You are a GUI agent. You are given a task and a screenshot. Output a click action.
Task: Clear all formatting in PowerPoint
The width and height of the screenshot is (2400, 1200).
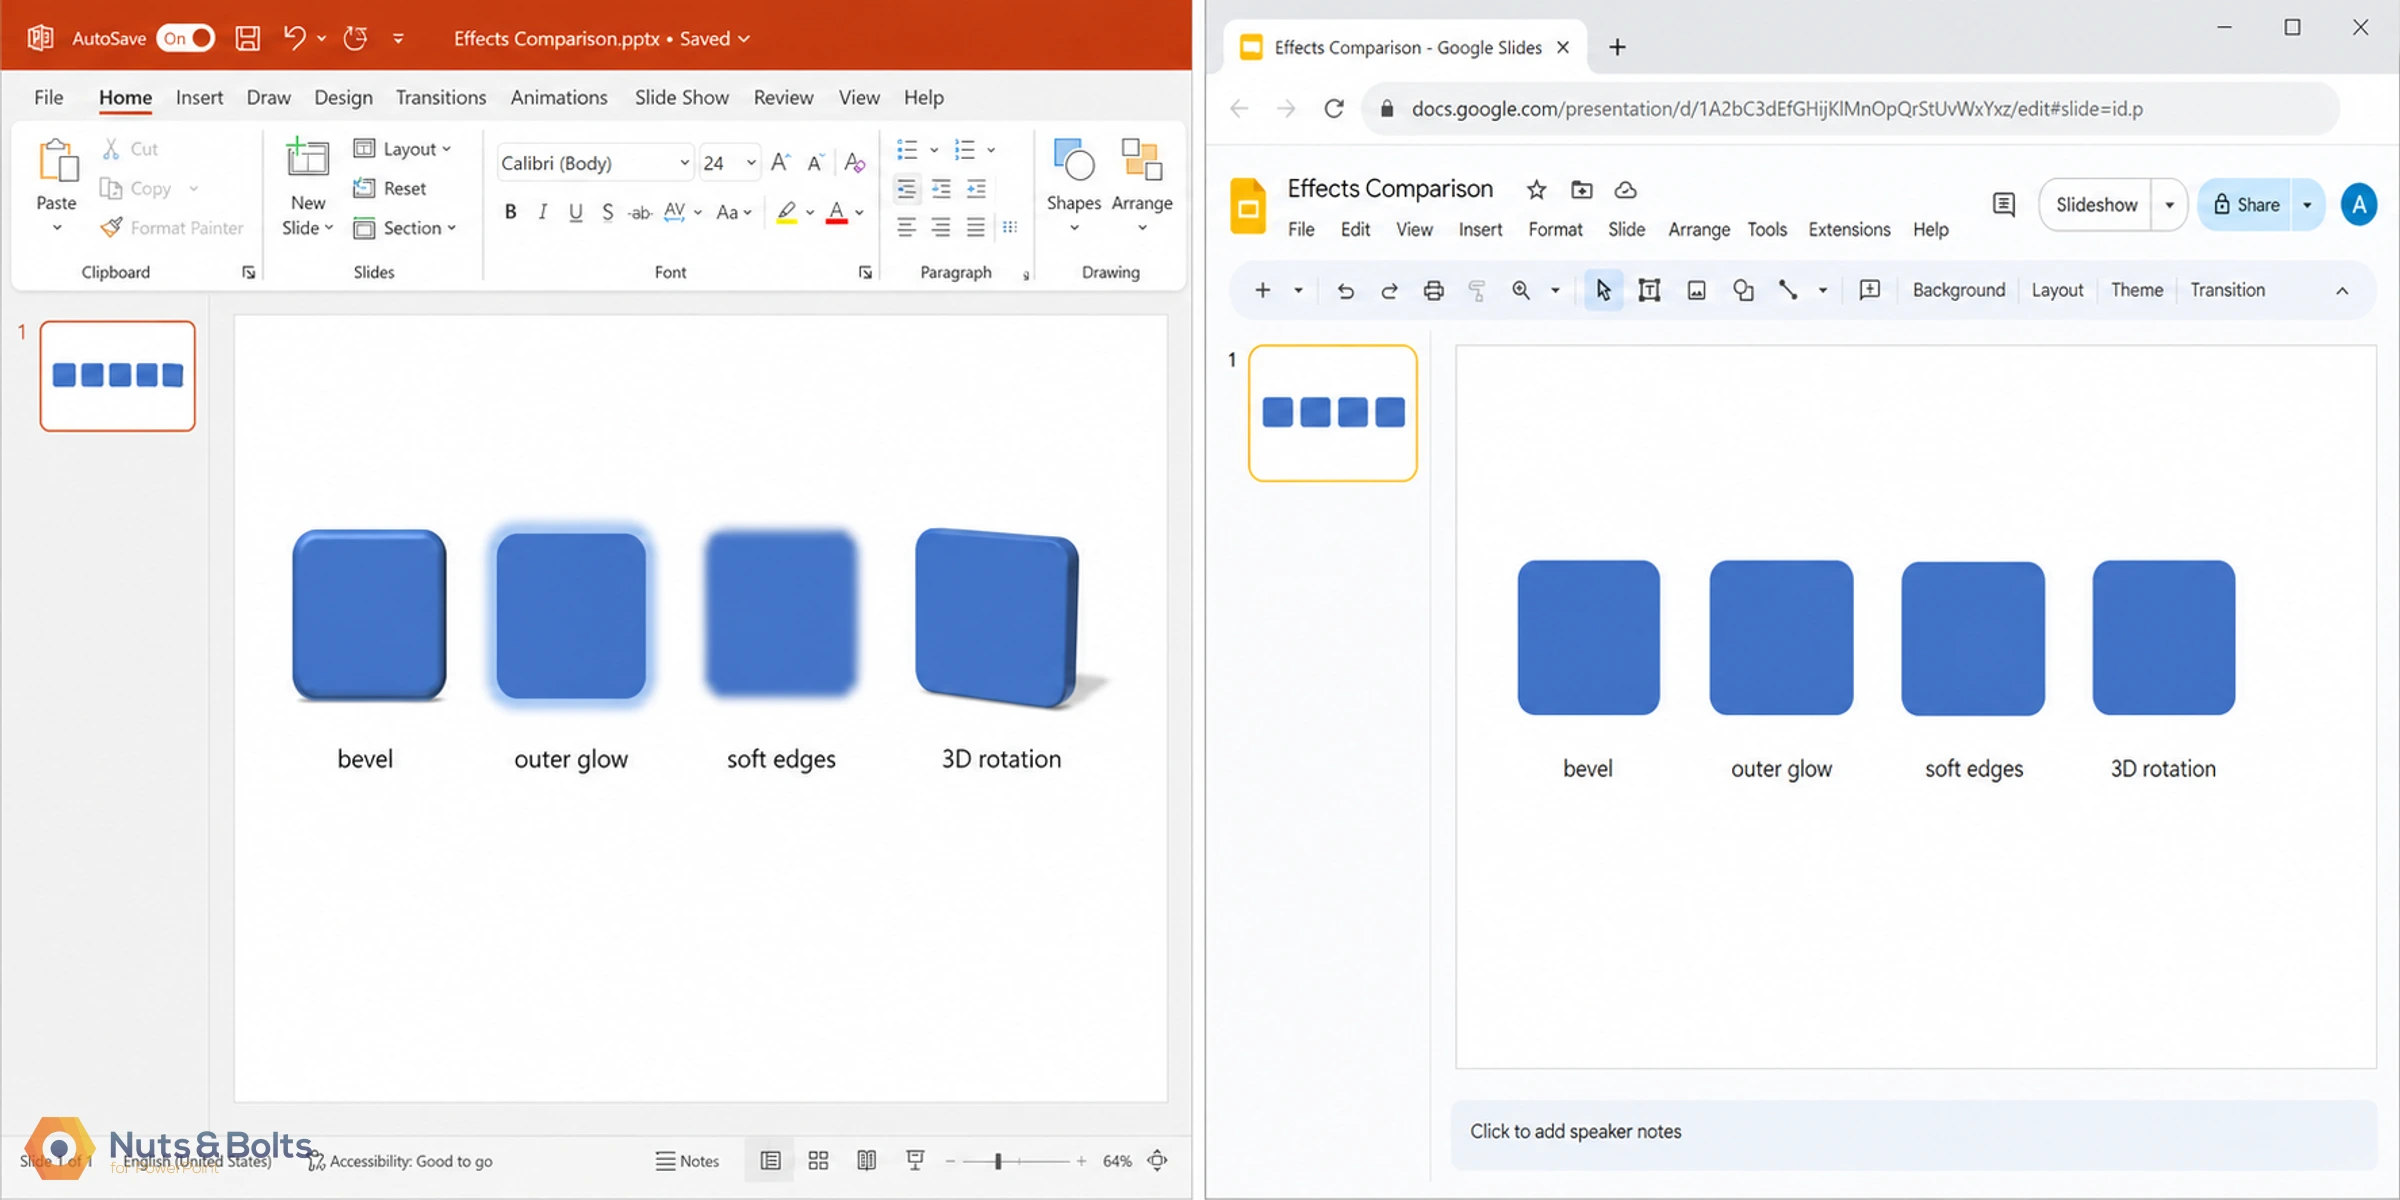tap(854, 162)
